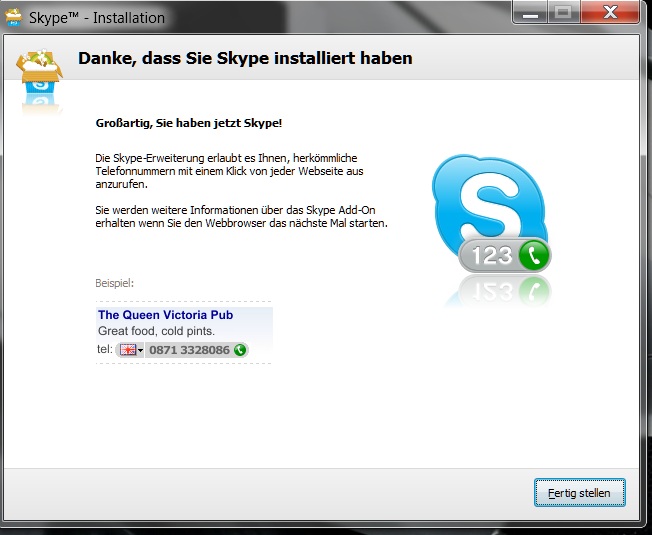Click the disabled maximize window button
The image size is (652, 535).
tap(563, 12)
